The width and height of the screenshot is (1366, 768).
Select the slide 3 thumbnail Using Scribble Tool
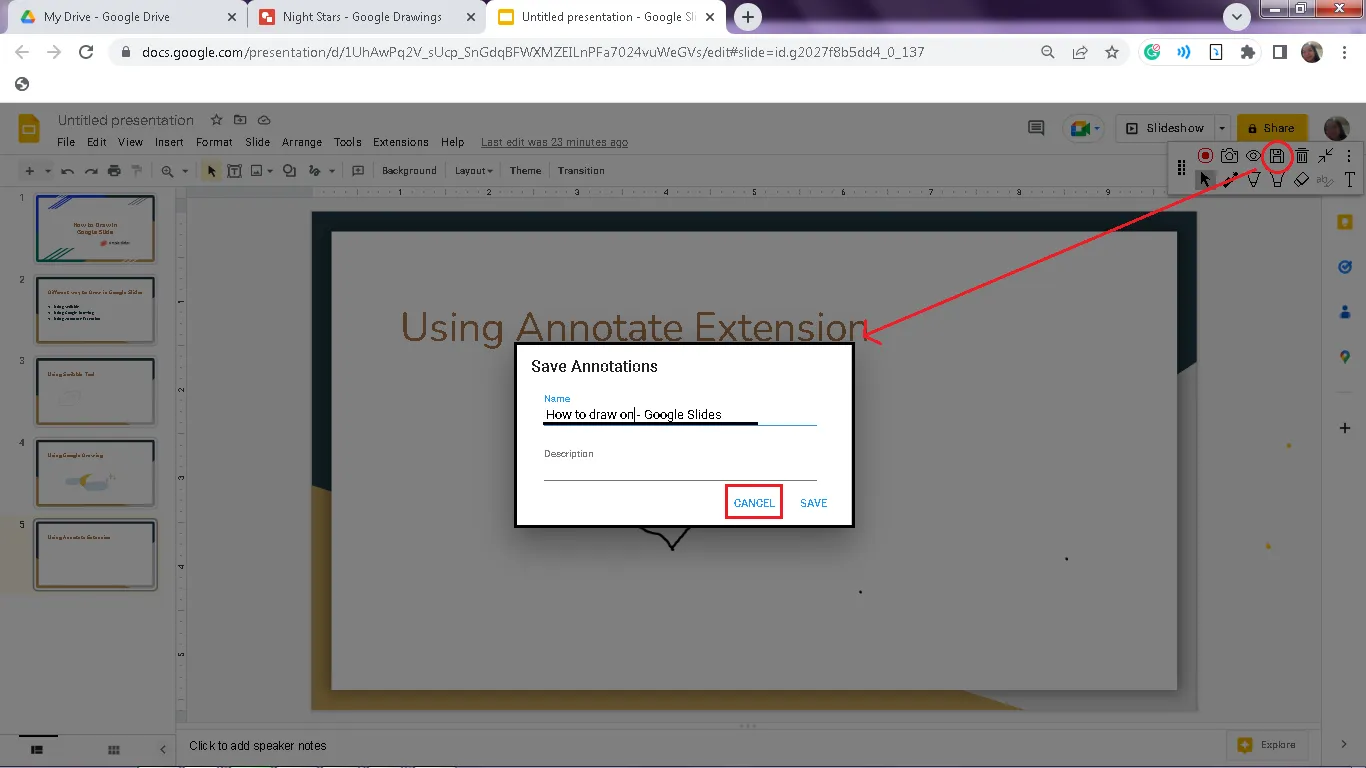(x=96, y=391)
